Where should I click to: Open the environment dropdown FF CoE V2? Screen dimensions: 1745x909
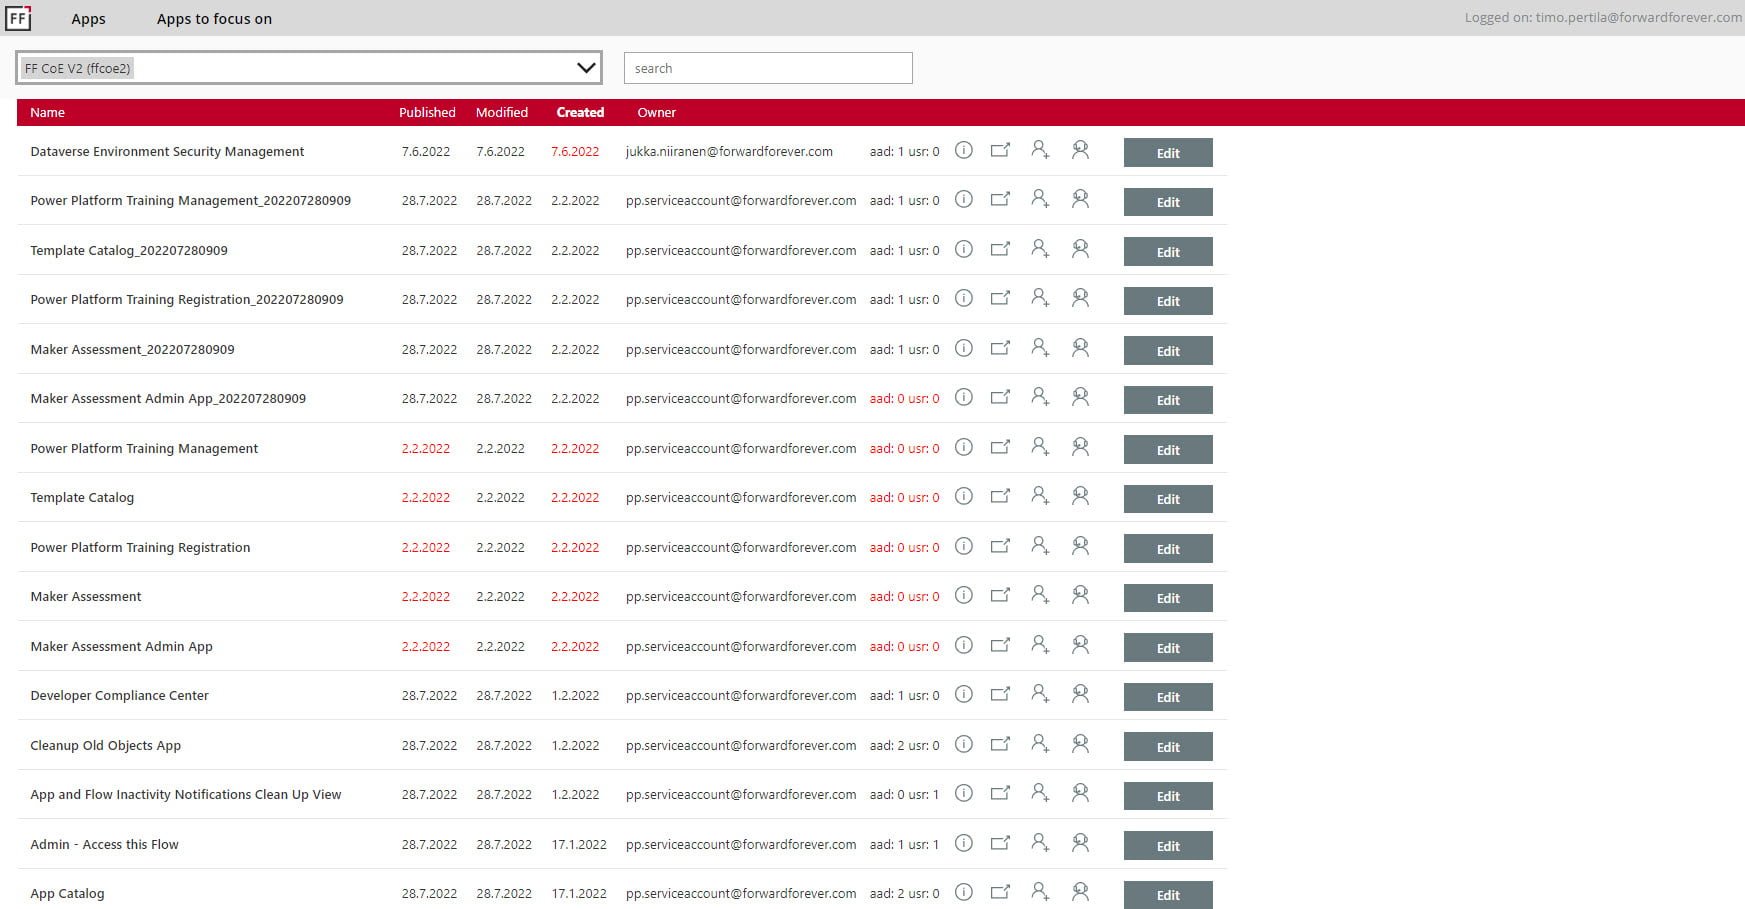[x=309, y=68]
